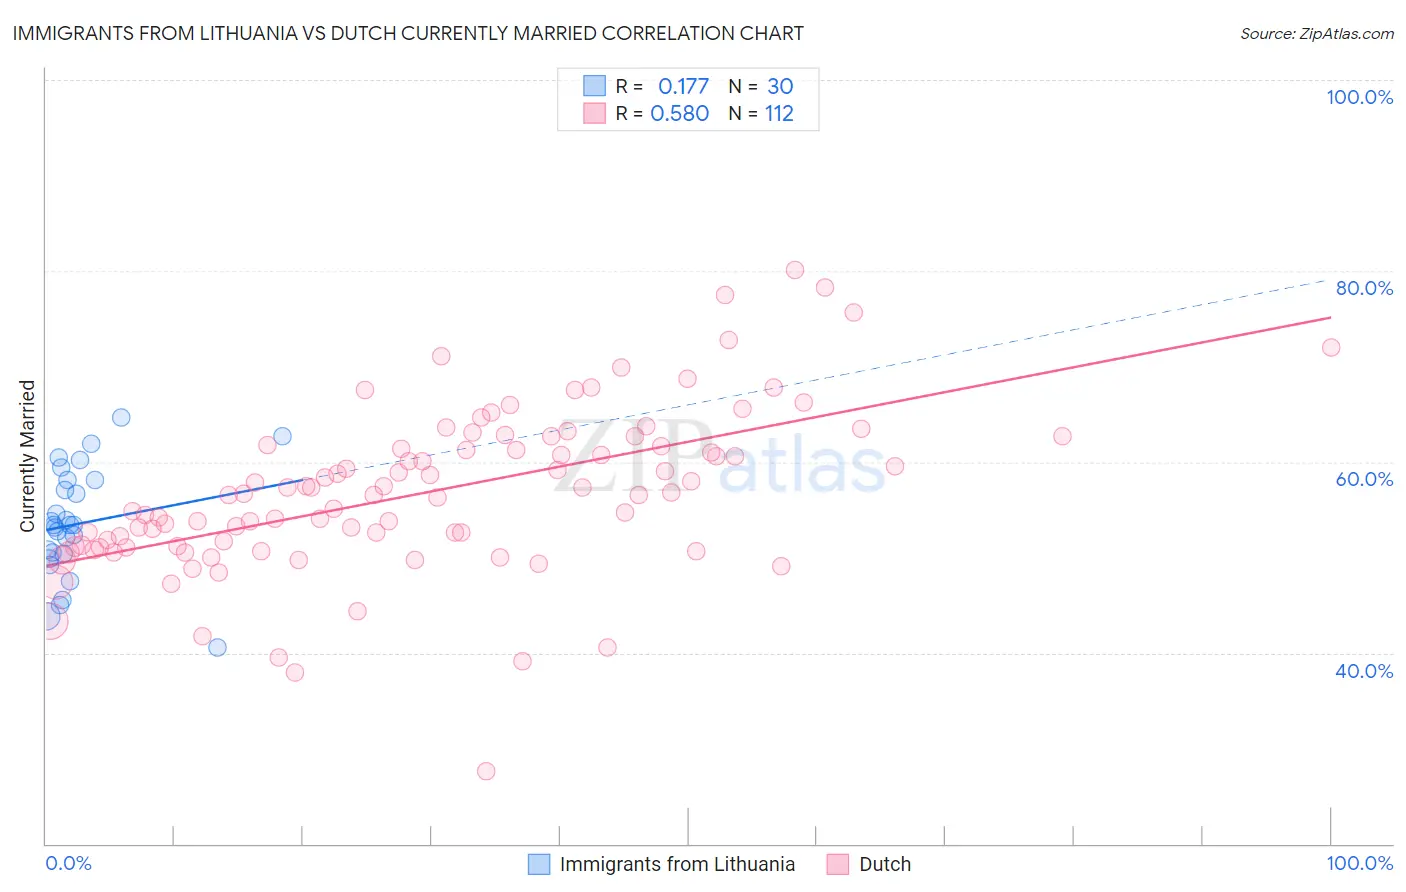Click the chart title text
This screenshot has height=892, width=1406.
[408, 33]
